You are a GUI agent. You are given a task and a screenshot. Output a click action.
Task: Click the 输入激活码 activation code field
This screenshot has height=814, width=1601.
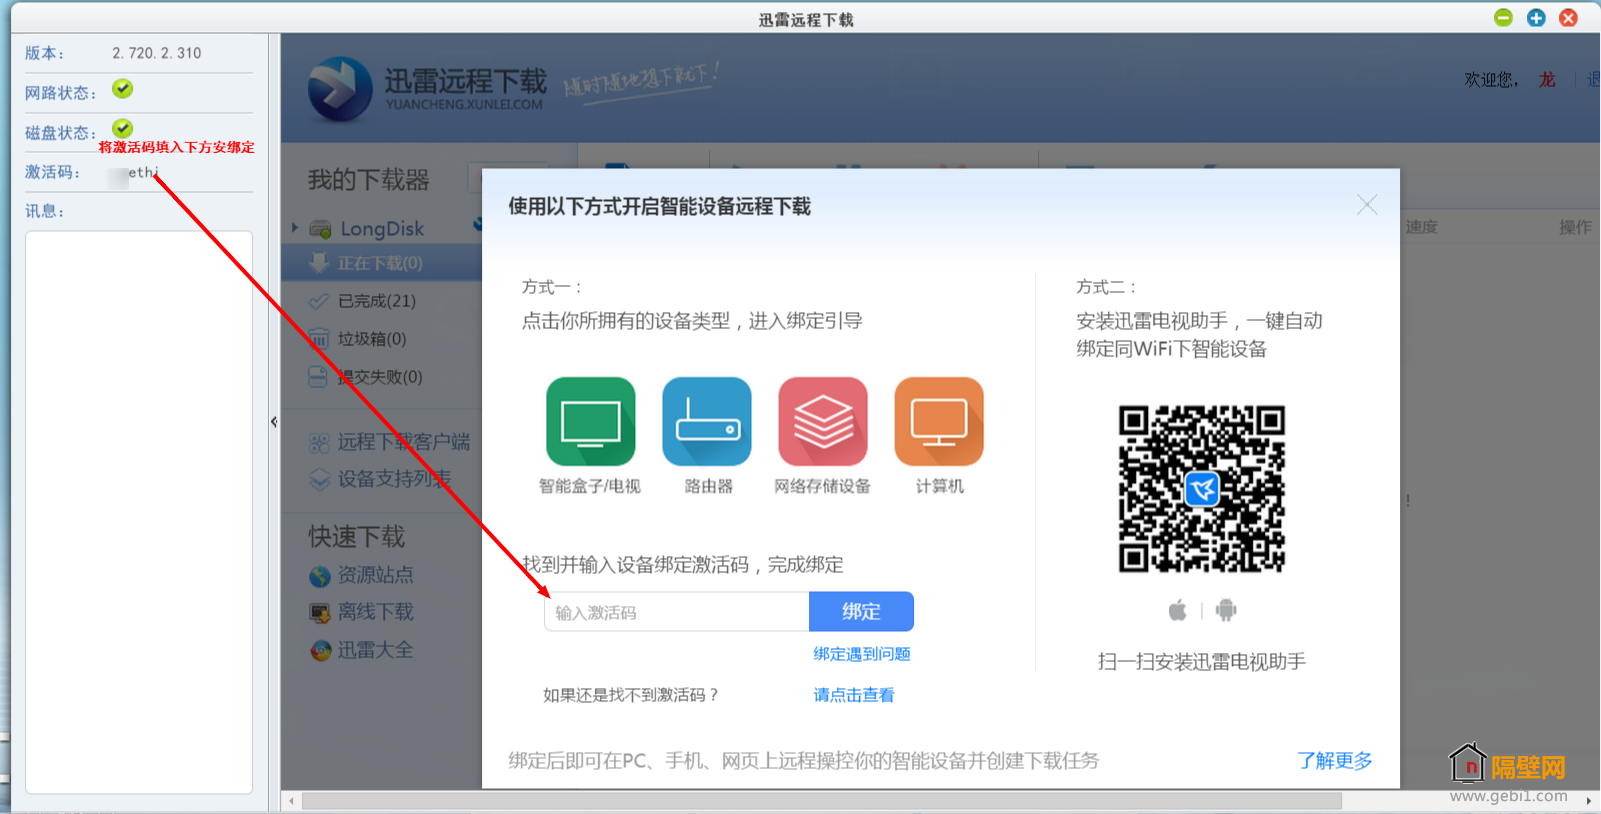676,612
